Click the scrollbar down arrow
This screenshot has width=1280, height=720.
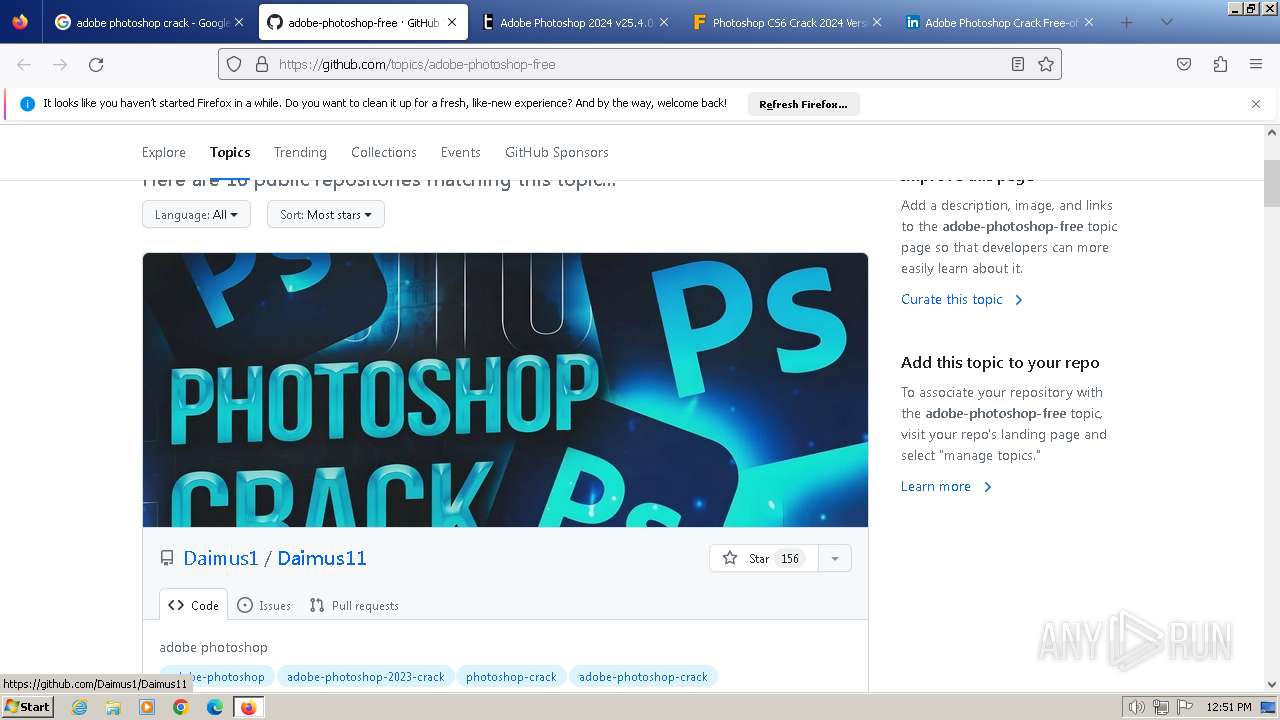pyautogui.click(x=1272, y=684)
